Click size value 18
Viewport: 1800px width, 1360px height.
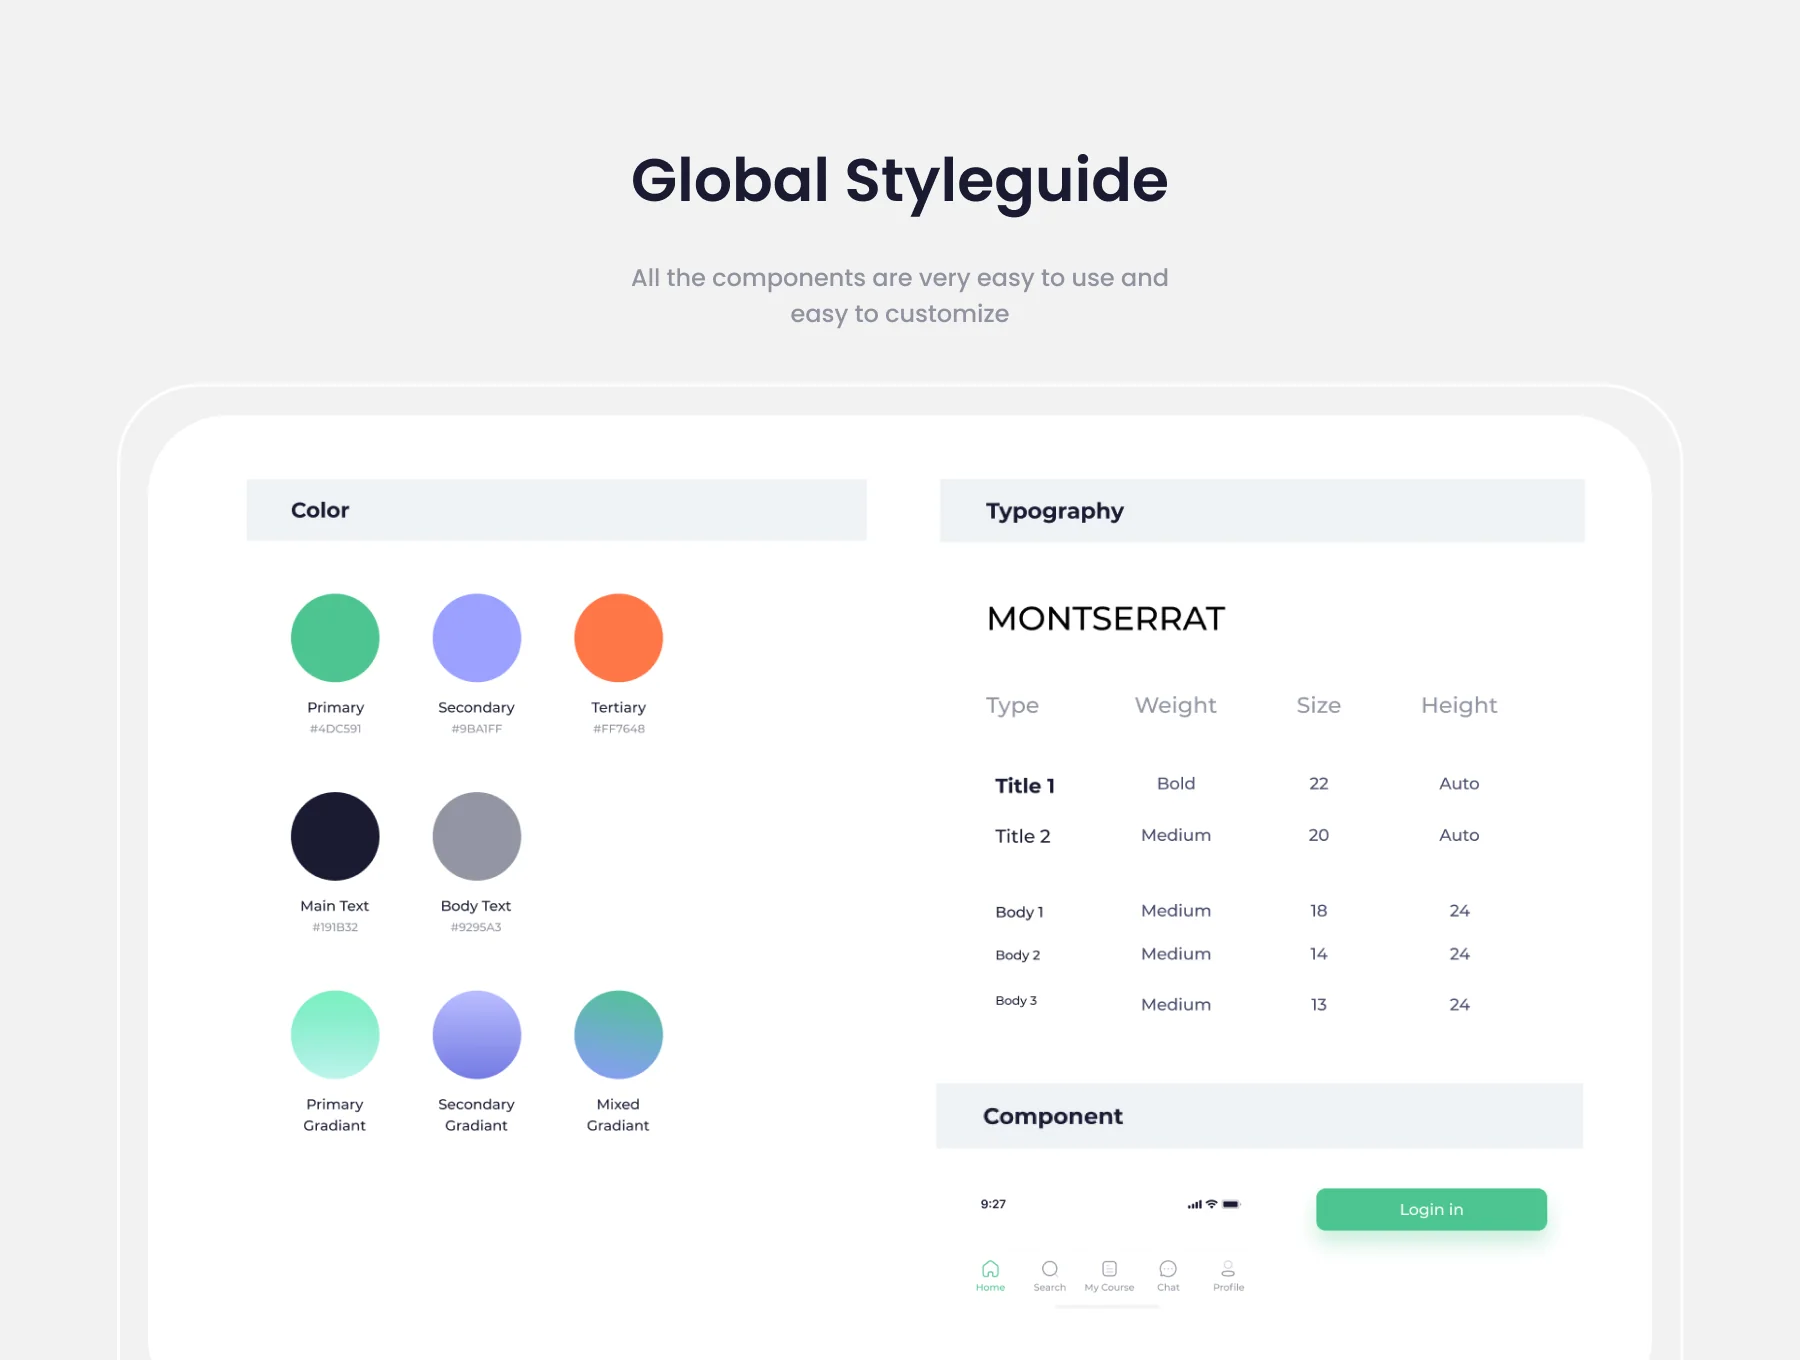click(x=1318, y=911)
